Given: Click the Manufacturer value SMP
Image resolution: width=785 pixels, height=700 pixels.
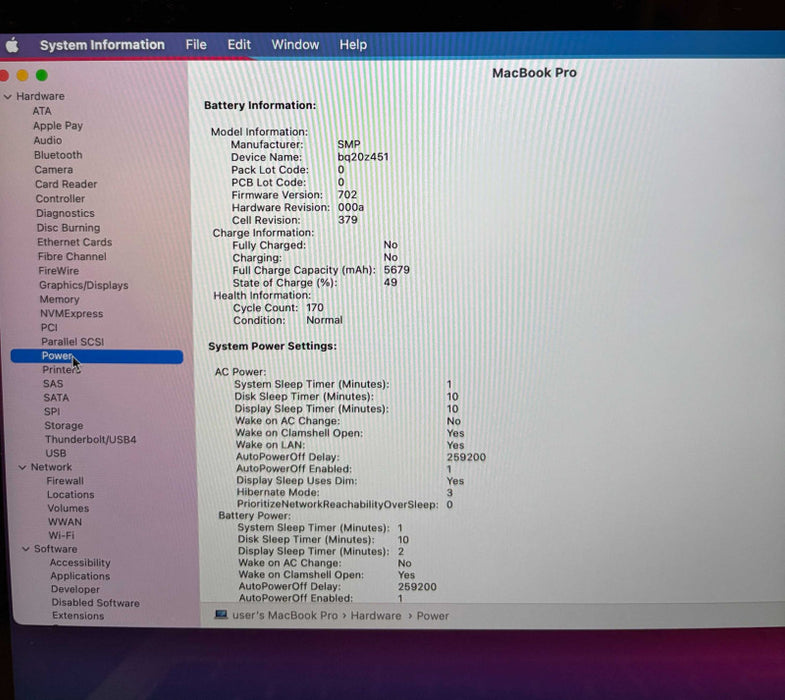Looking at the screenshot, I should pos(348,144).
